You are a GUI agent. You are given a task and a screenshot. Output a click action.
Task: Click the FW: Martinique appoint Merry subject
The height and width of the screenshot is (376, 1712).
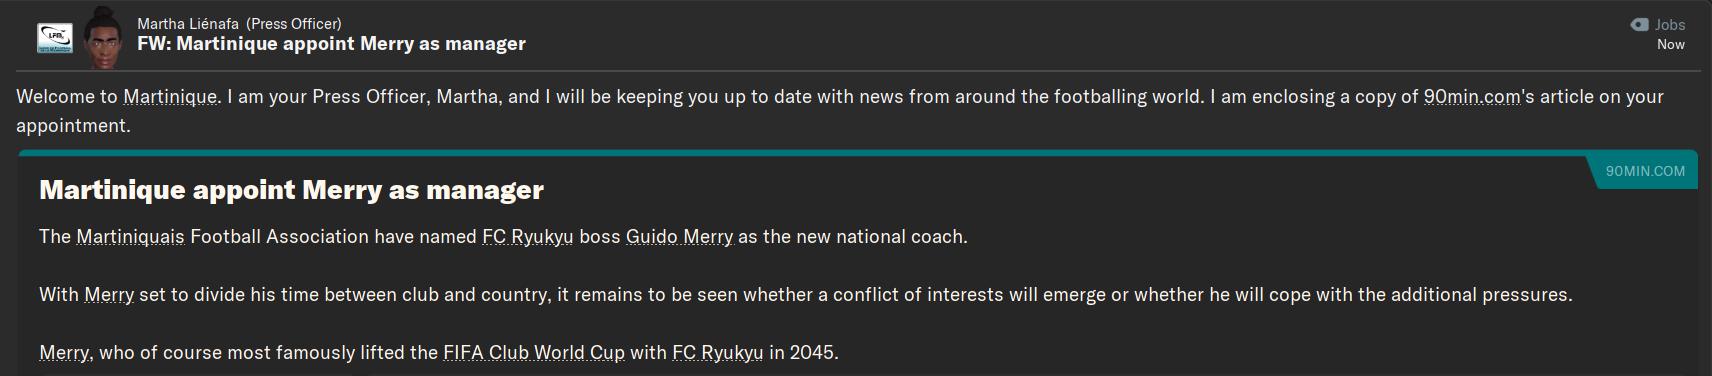click(331, 44)
